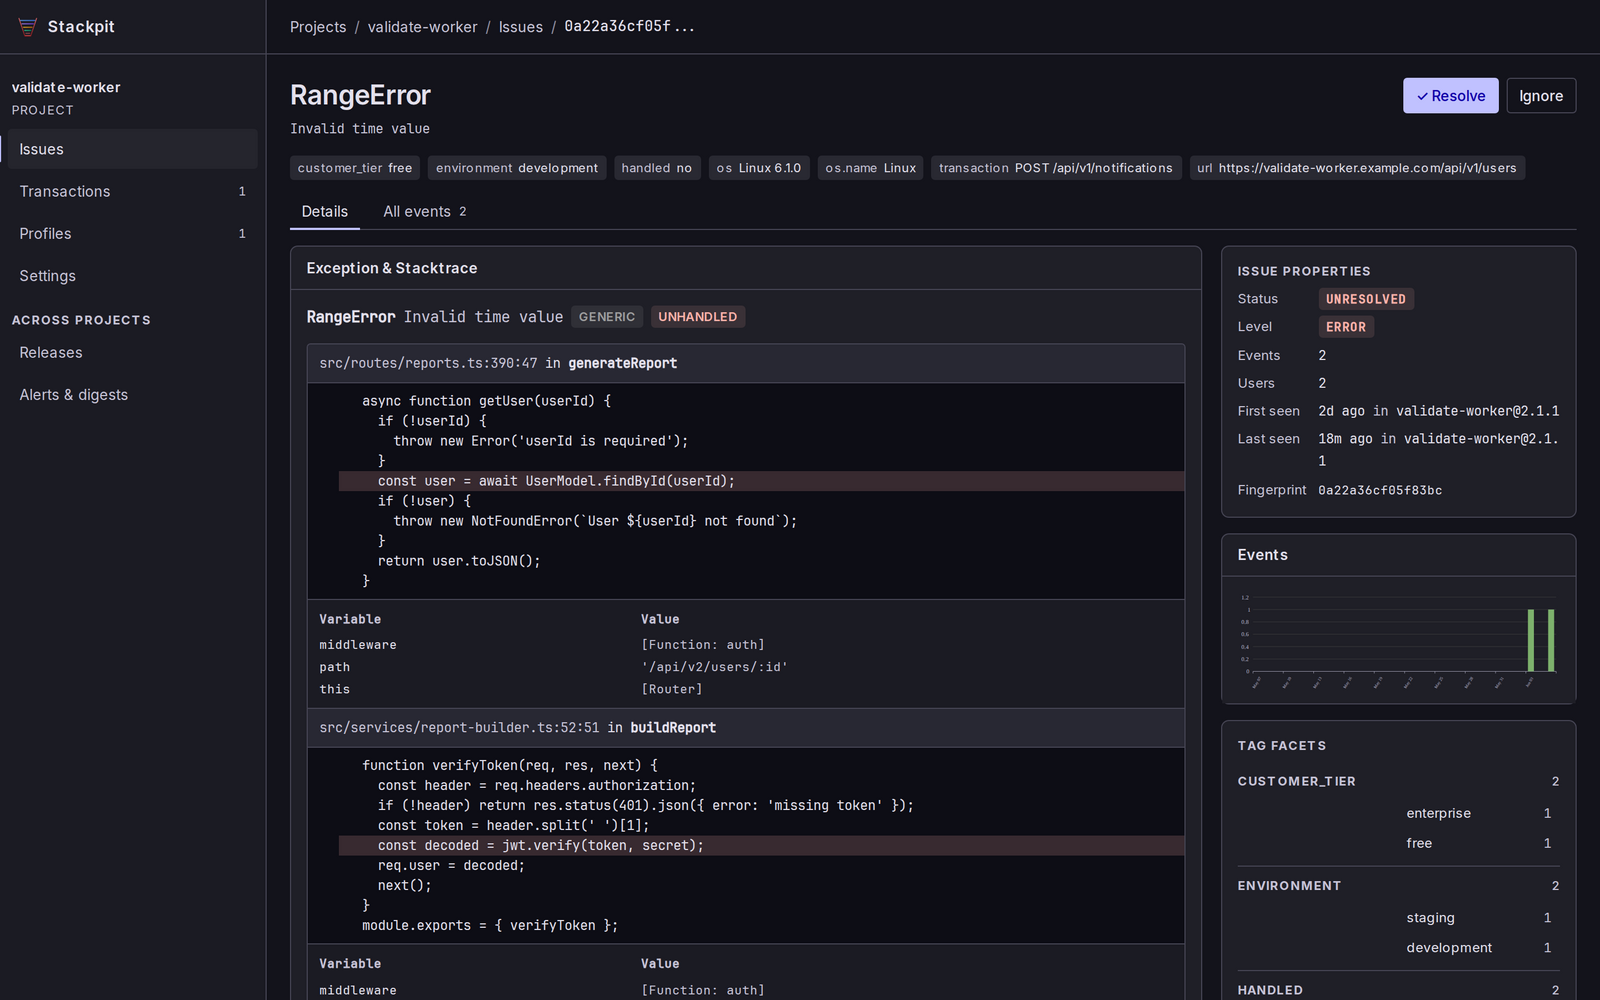Click the Ignore button
Image resolution: width=1600 pixels, height=1000 pixels.
[1541, 96]
